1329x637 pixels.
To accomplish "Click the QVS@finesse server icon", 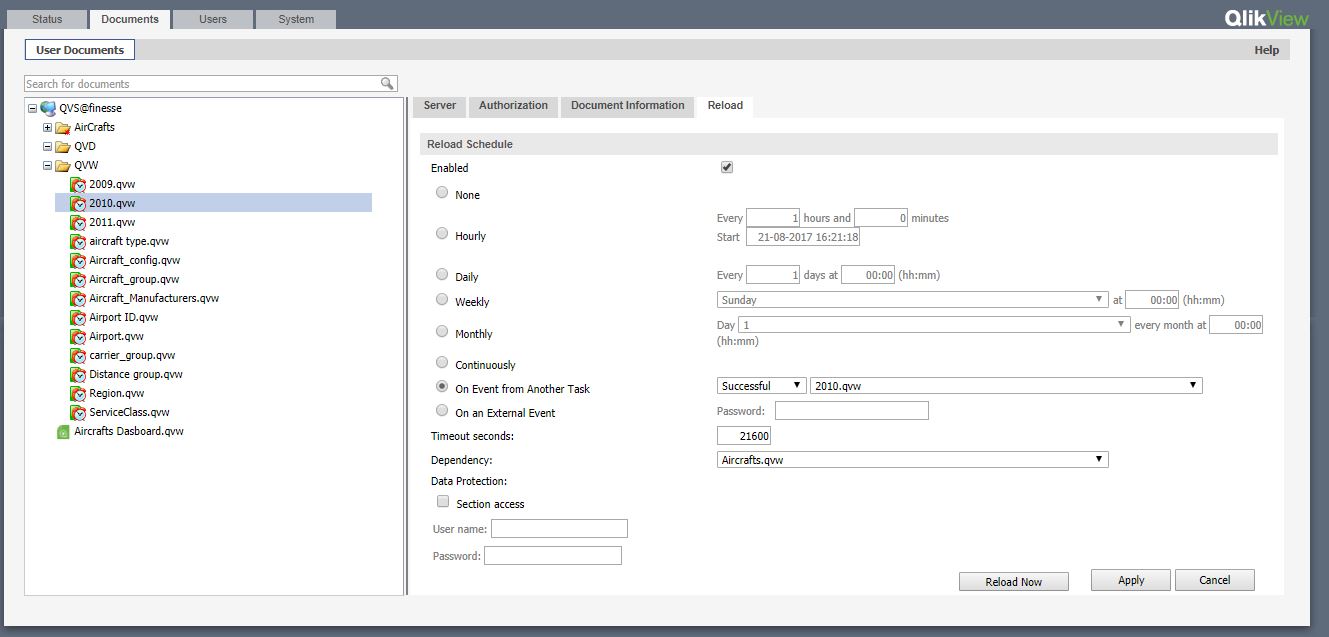I will 48,108.
